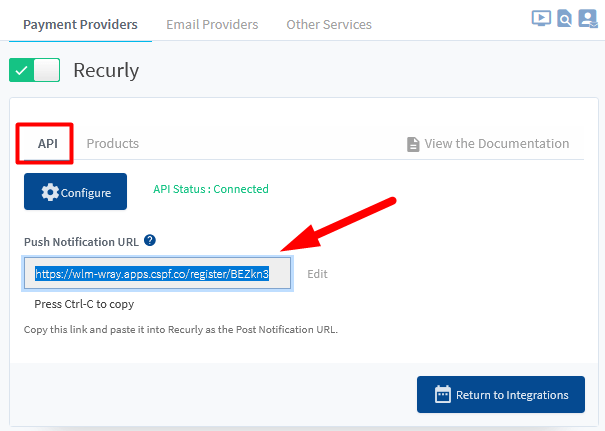Click the Configure button

click(x=75, y=192)
